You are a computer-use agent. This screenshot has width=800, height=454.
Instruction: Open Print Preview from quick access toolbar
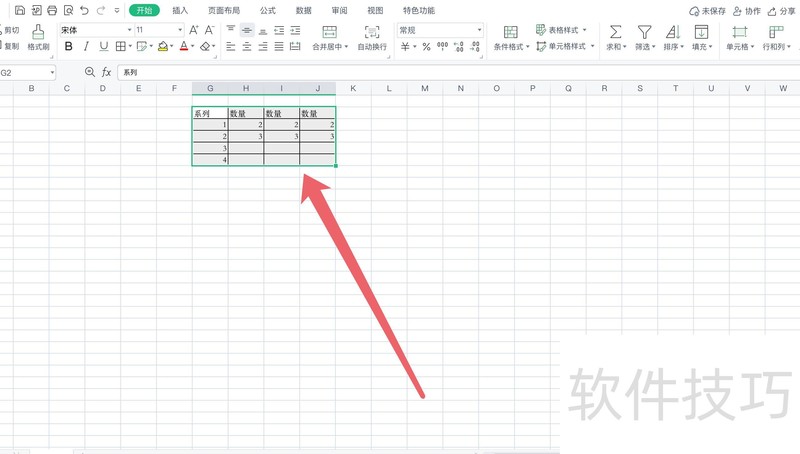(68, 10)
